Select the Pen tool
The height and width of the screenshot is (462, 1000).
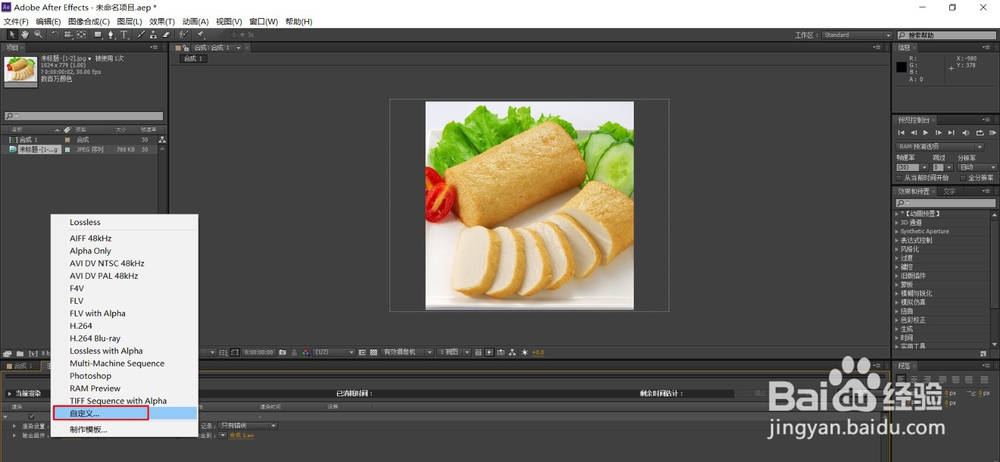111,34
